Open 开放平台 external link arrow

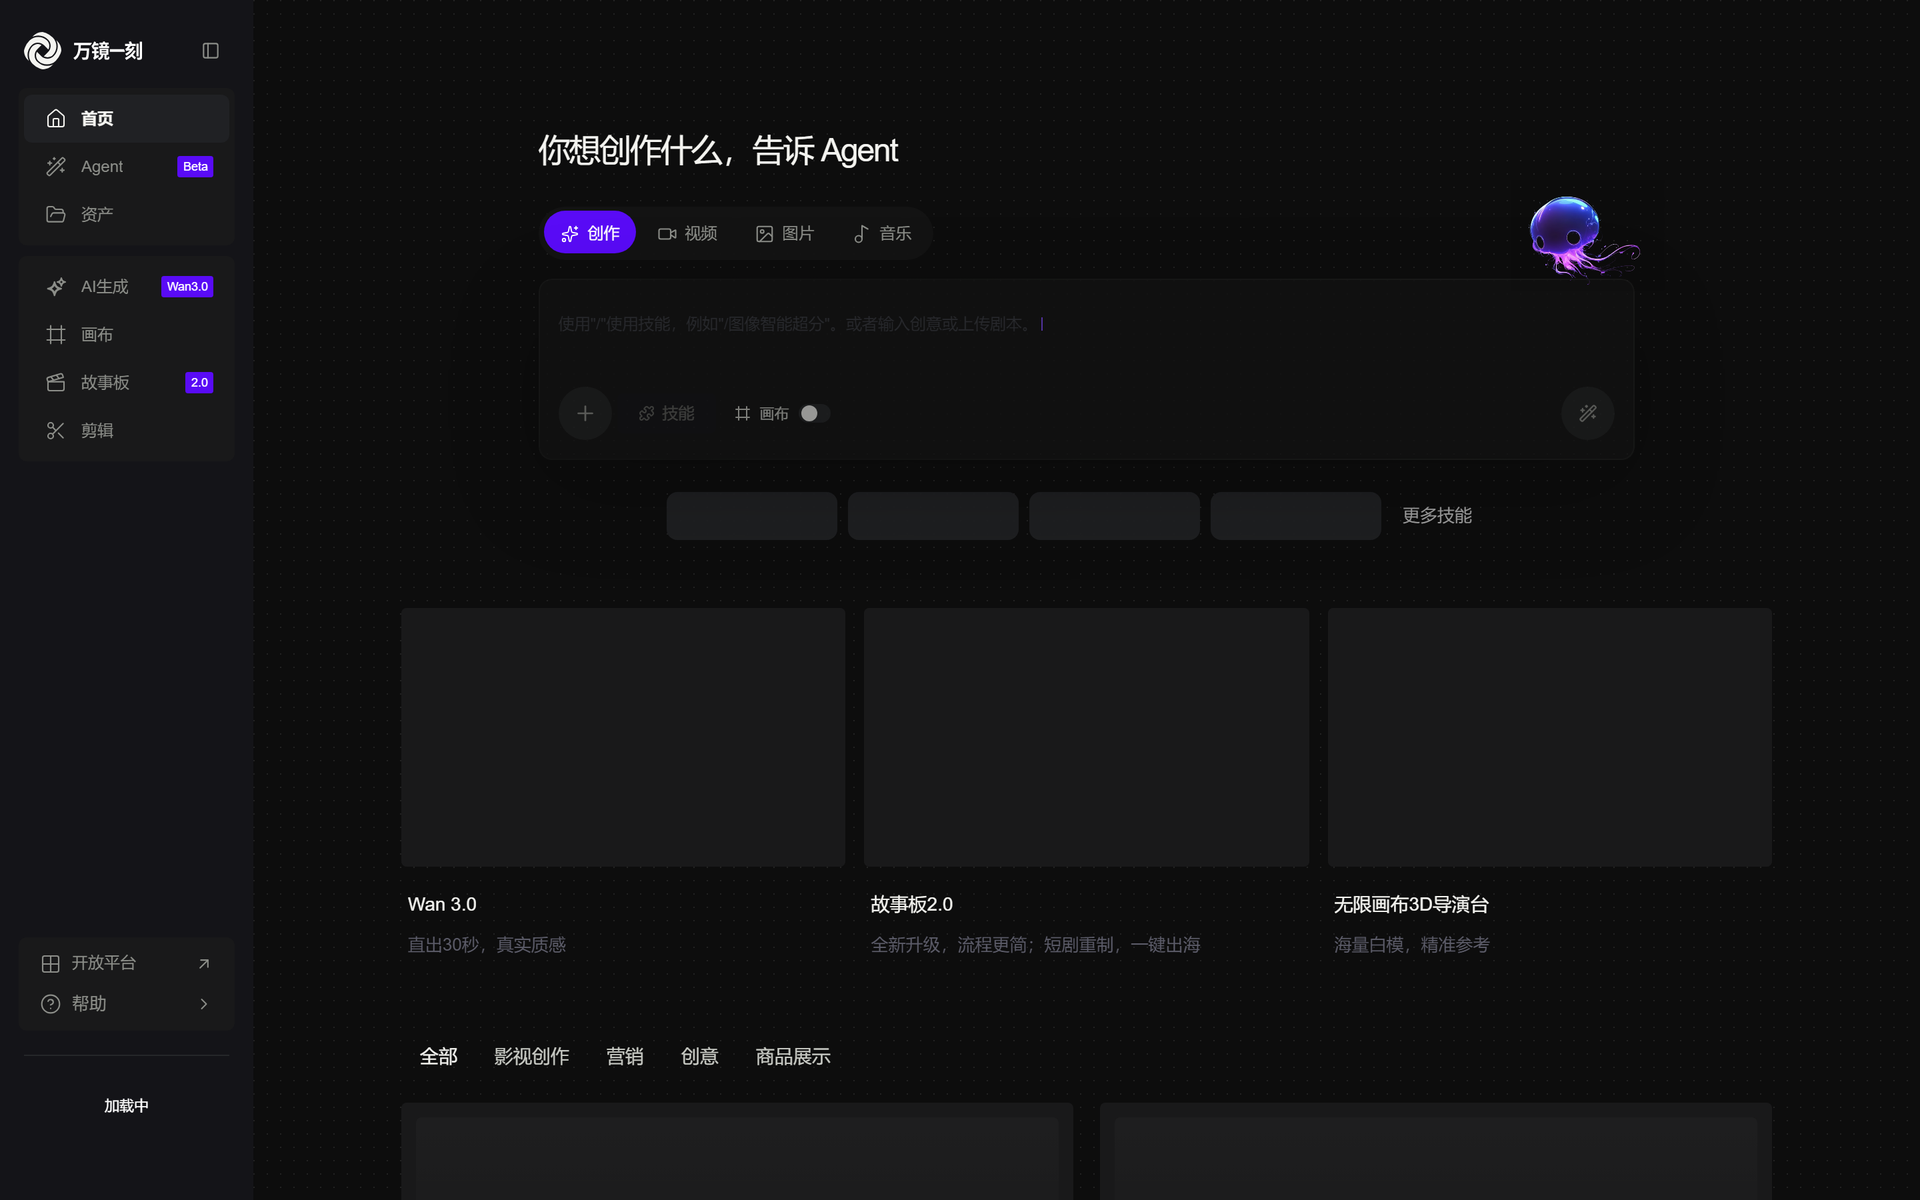204,964
